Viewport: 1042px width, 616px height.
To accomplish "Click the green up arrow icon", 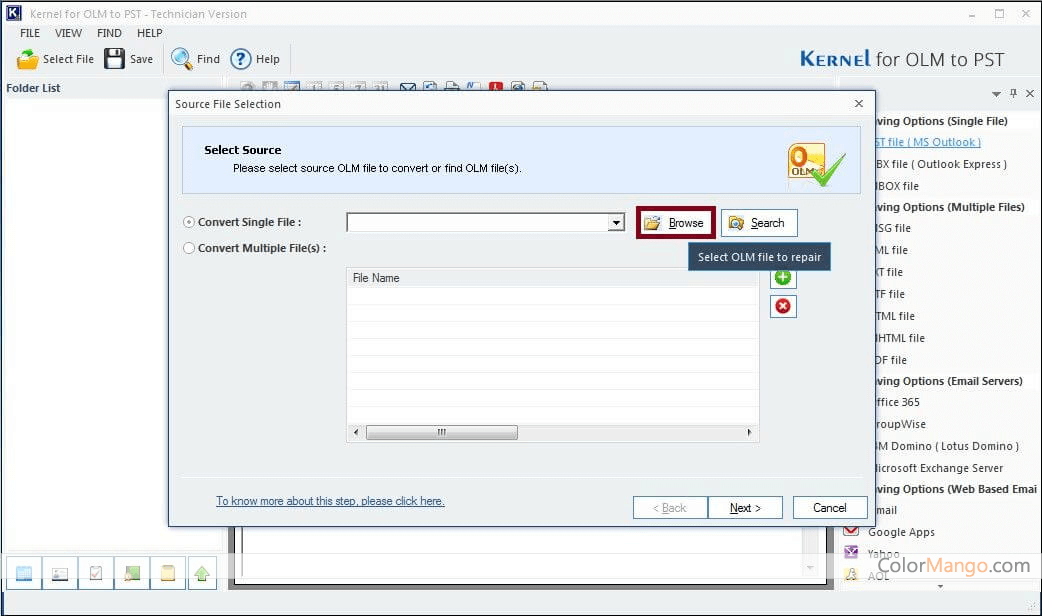I will (x=202, y=573).
